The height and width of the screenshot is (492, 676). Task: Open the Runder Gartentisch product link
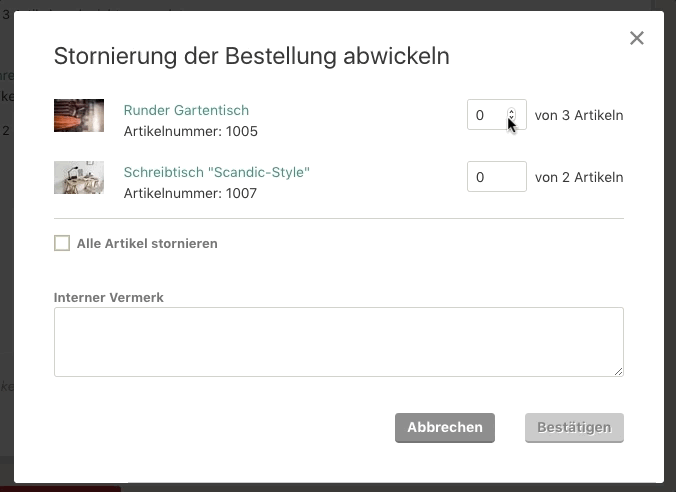click(x=186, y=110)
